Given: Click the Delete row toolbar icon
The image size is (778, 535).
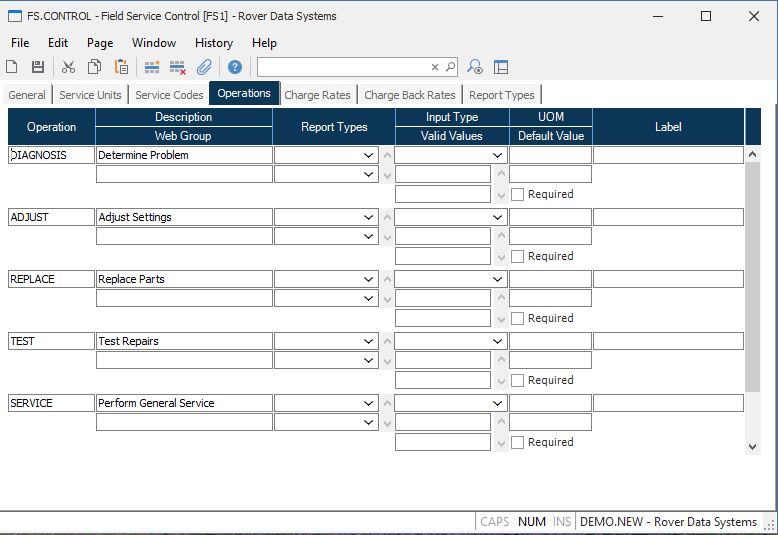Looking at the screenshot, I should point(178,67).
